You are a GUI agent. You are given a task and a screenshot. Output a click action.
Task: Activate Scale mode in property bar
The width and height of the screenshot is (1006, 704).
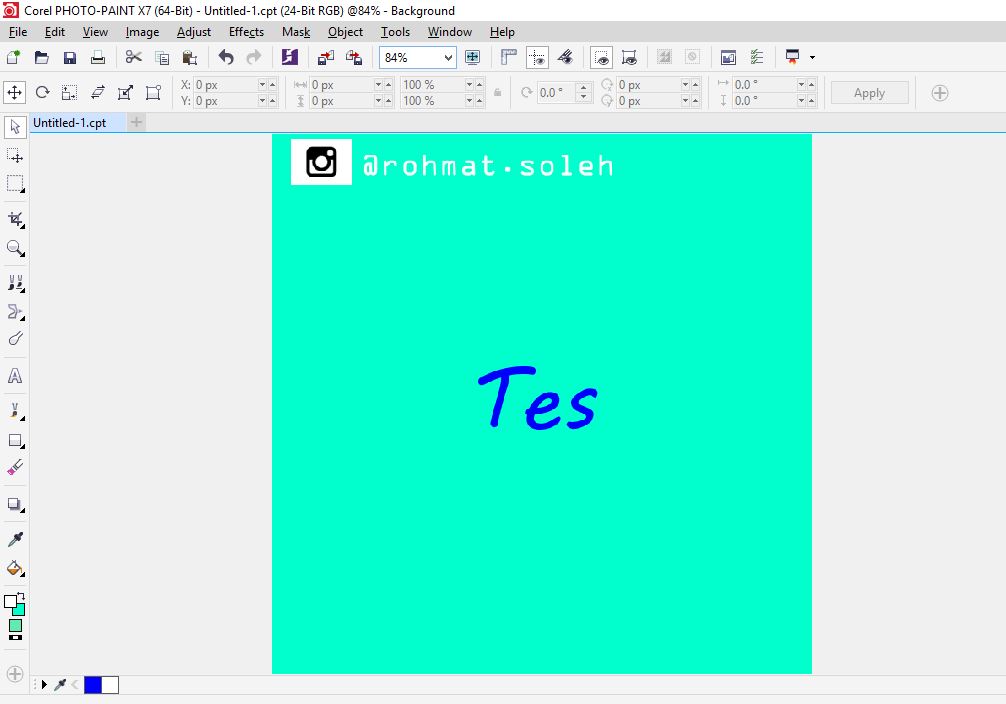[x=70, y=92]
